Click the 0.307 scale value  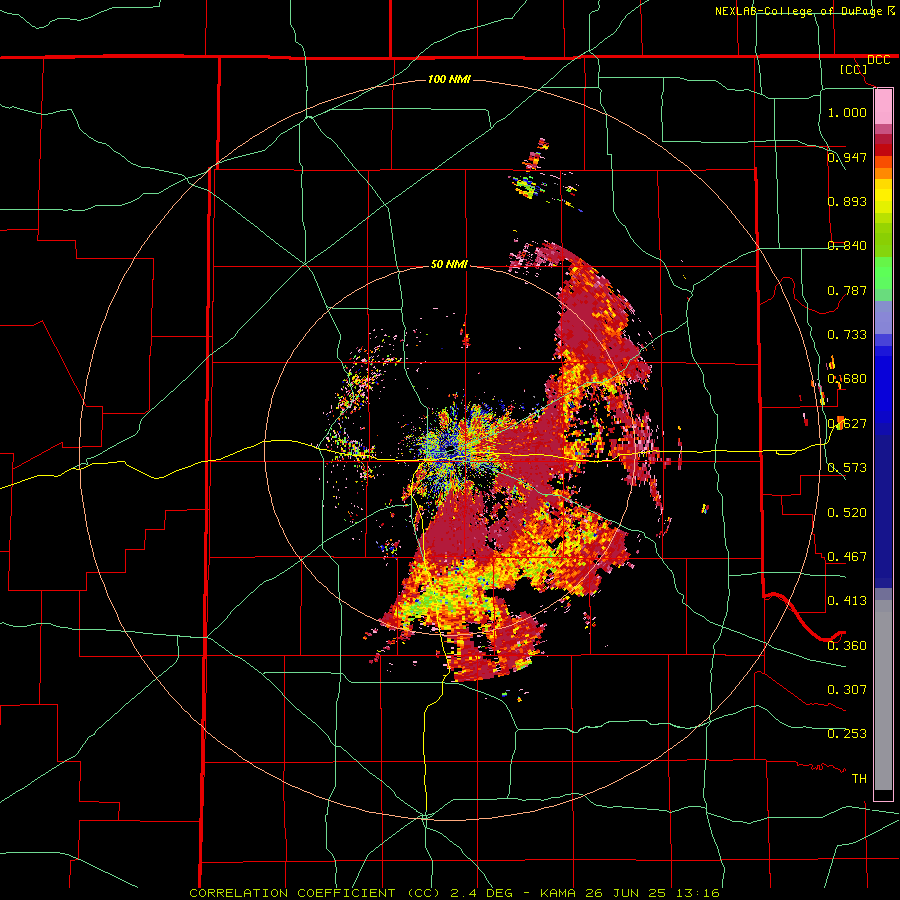point(847,689)
